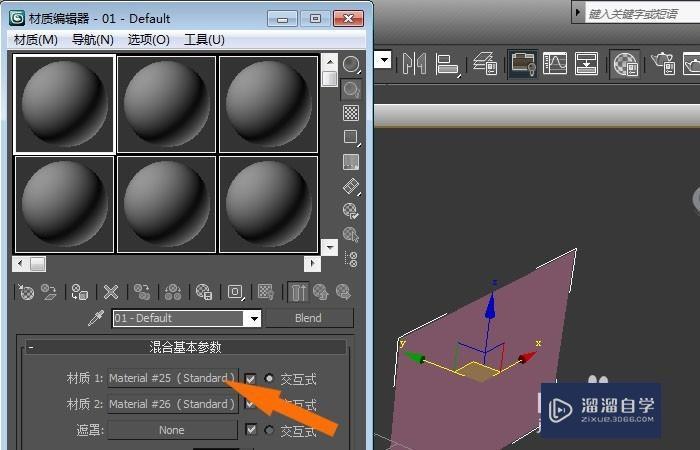Click Go to Parent icon
The width and height of the screenshot is (700, 450).
321,292
